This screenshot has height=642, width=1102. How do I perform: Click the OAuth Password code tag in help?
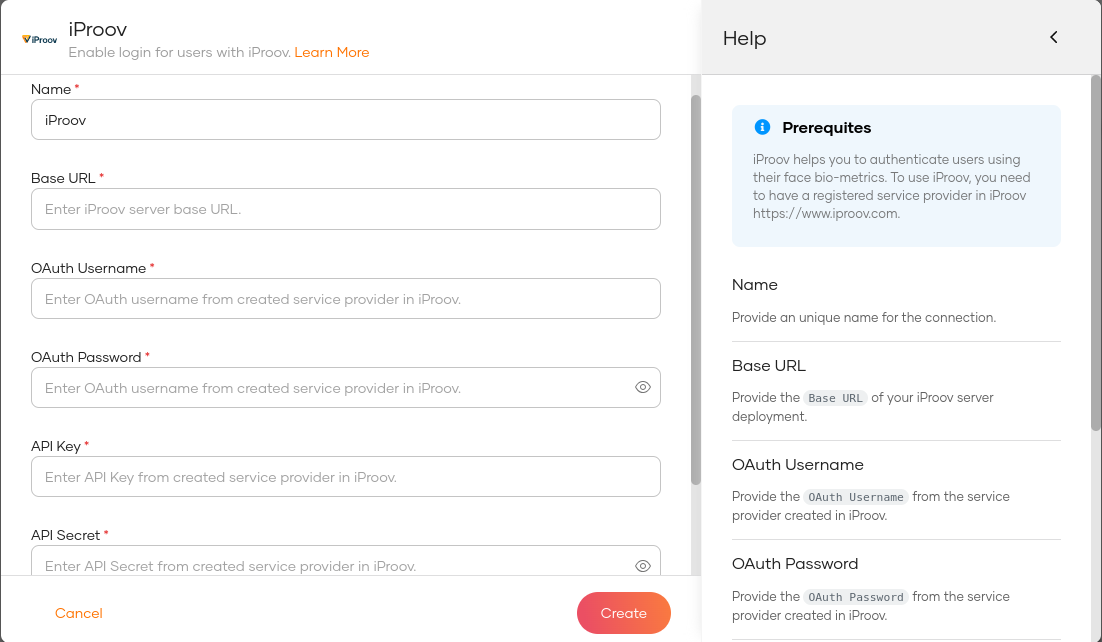coord(855,597)
